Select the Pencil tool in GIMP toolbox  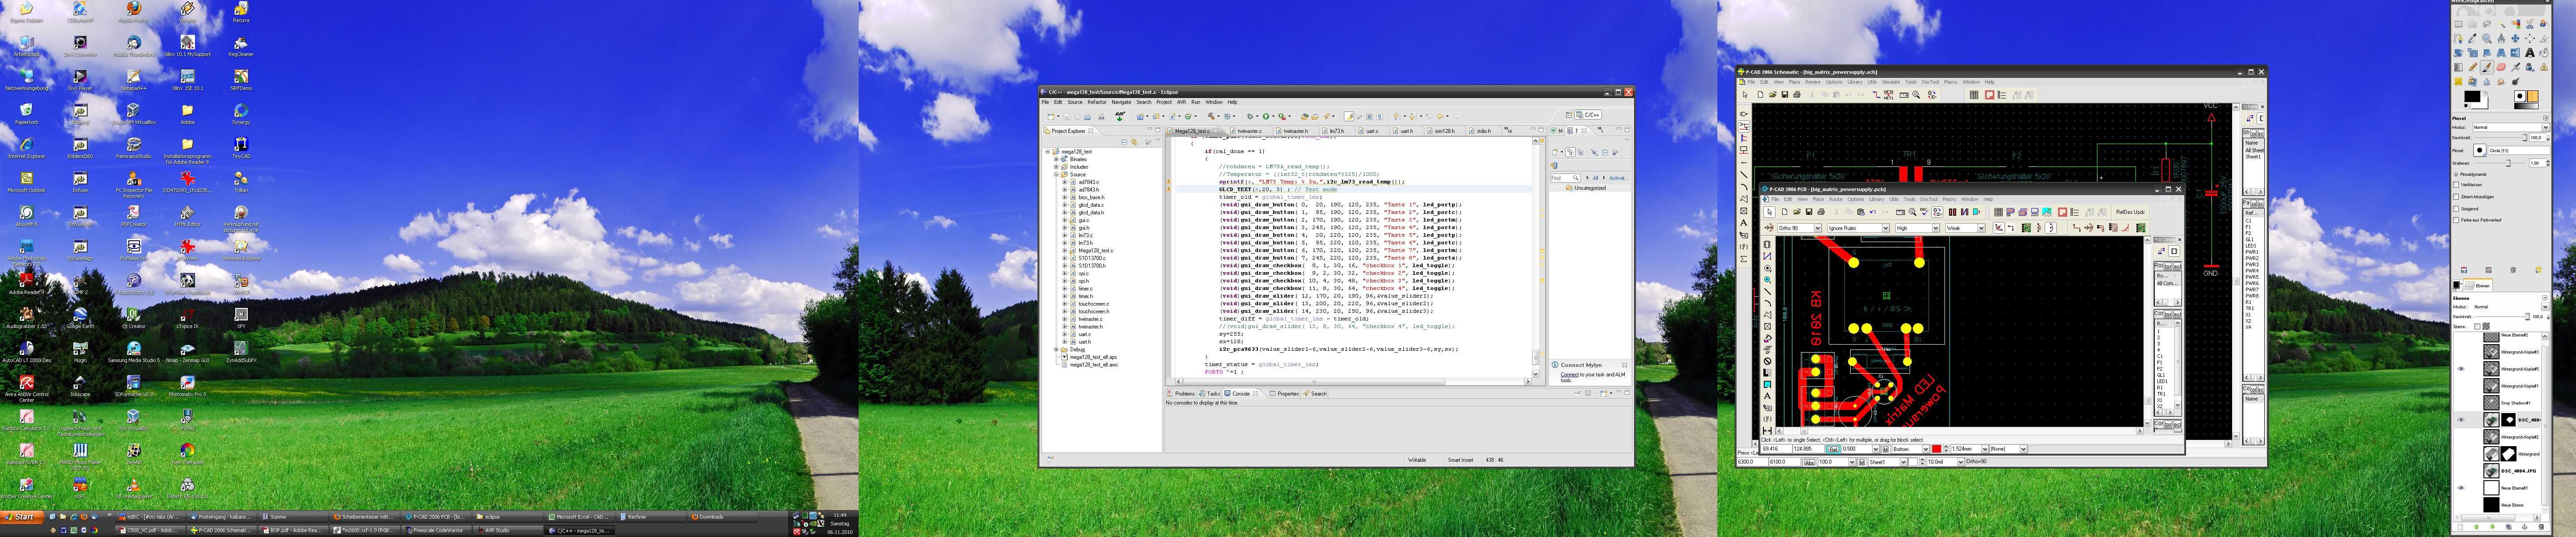(x=2473, y=67)
